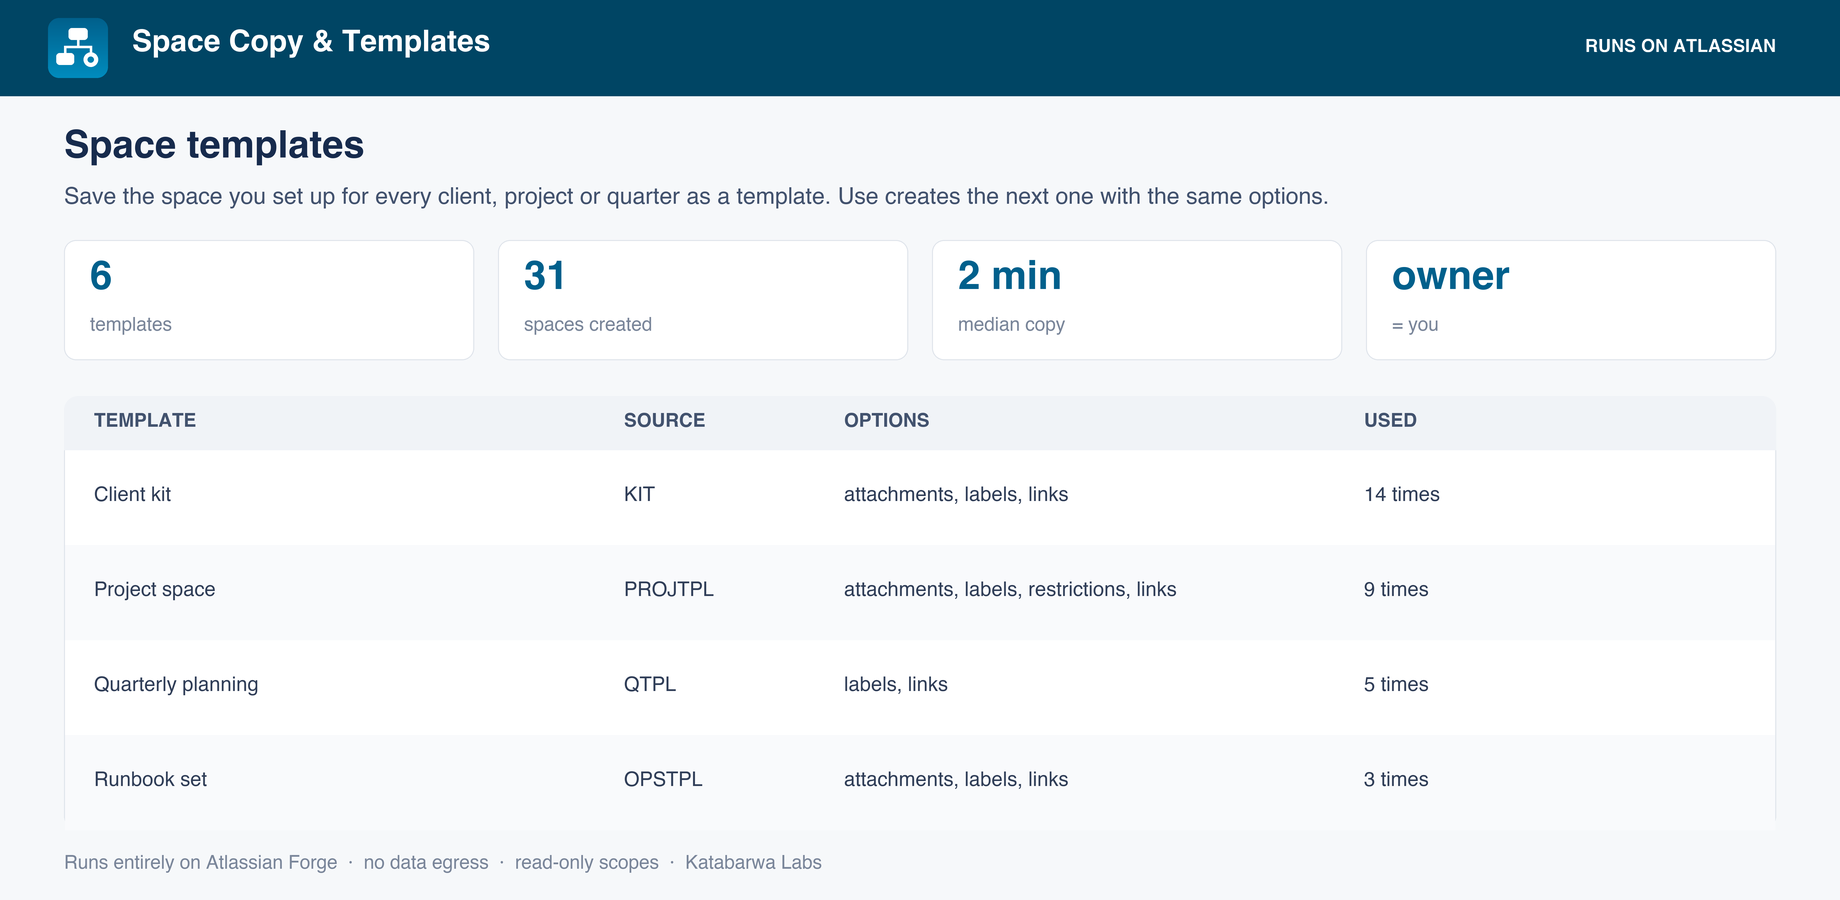The height and width of the screenshot is (900, 1840).
Task: Click the Client kit options cell
Action: point(956,494)
